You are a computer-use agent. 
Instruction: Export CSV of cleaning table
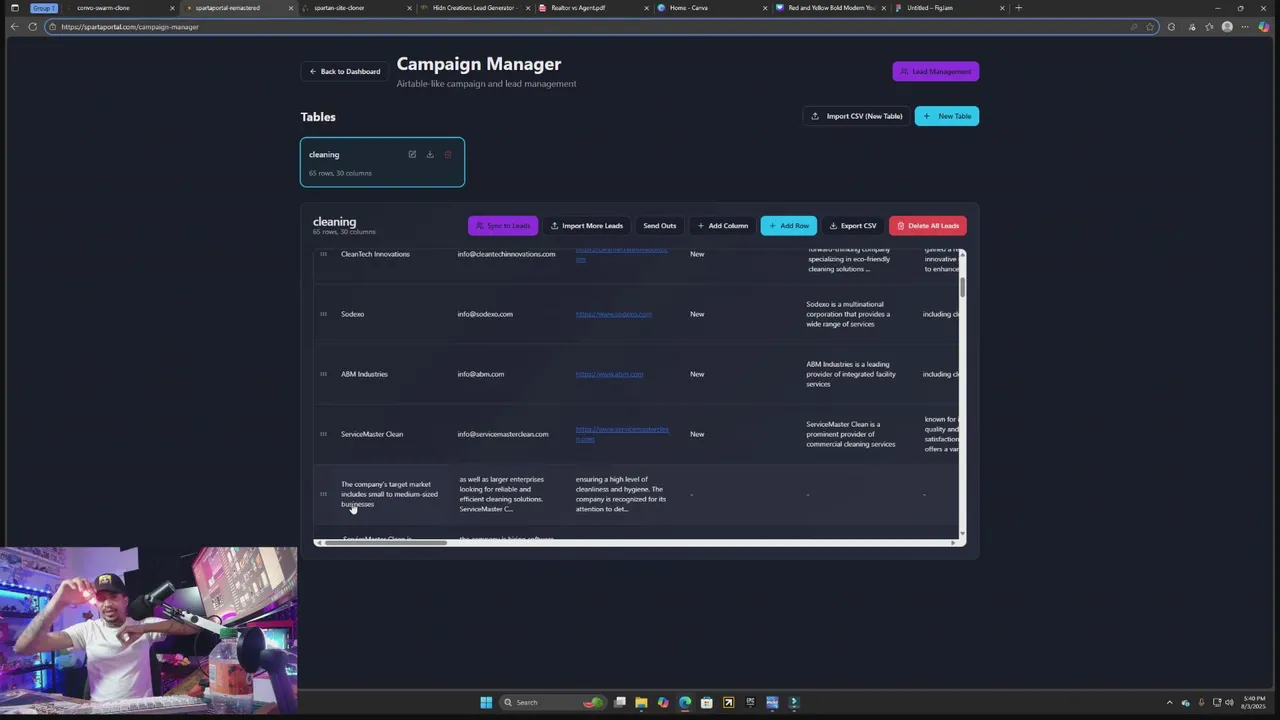pos(852,226)
